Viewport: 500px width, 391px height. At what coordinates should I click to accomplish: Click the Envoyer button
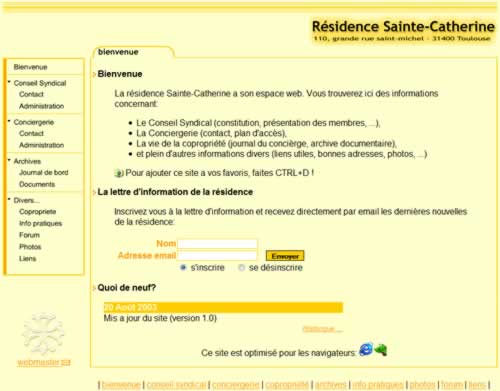(x=285, y=256)
